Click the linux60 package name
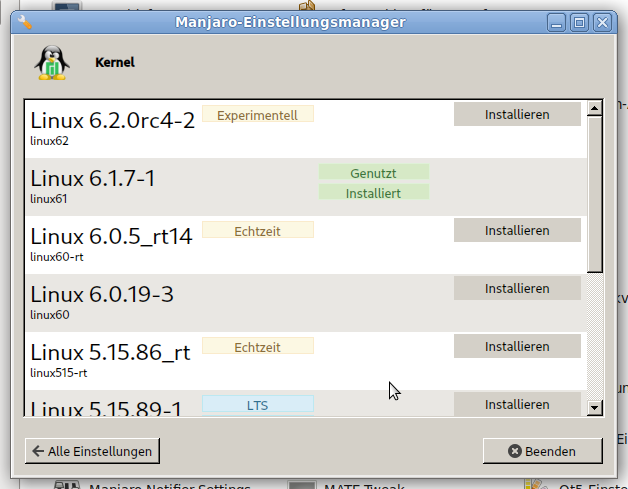 click(50, 315)
